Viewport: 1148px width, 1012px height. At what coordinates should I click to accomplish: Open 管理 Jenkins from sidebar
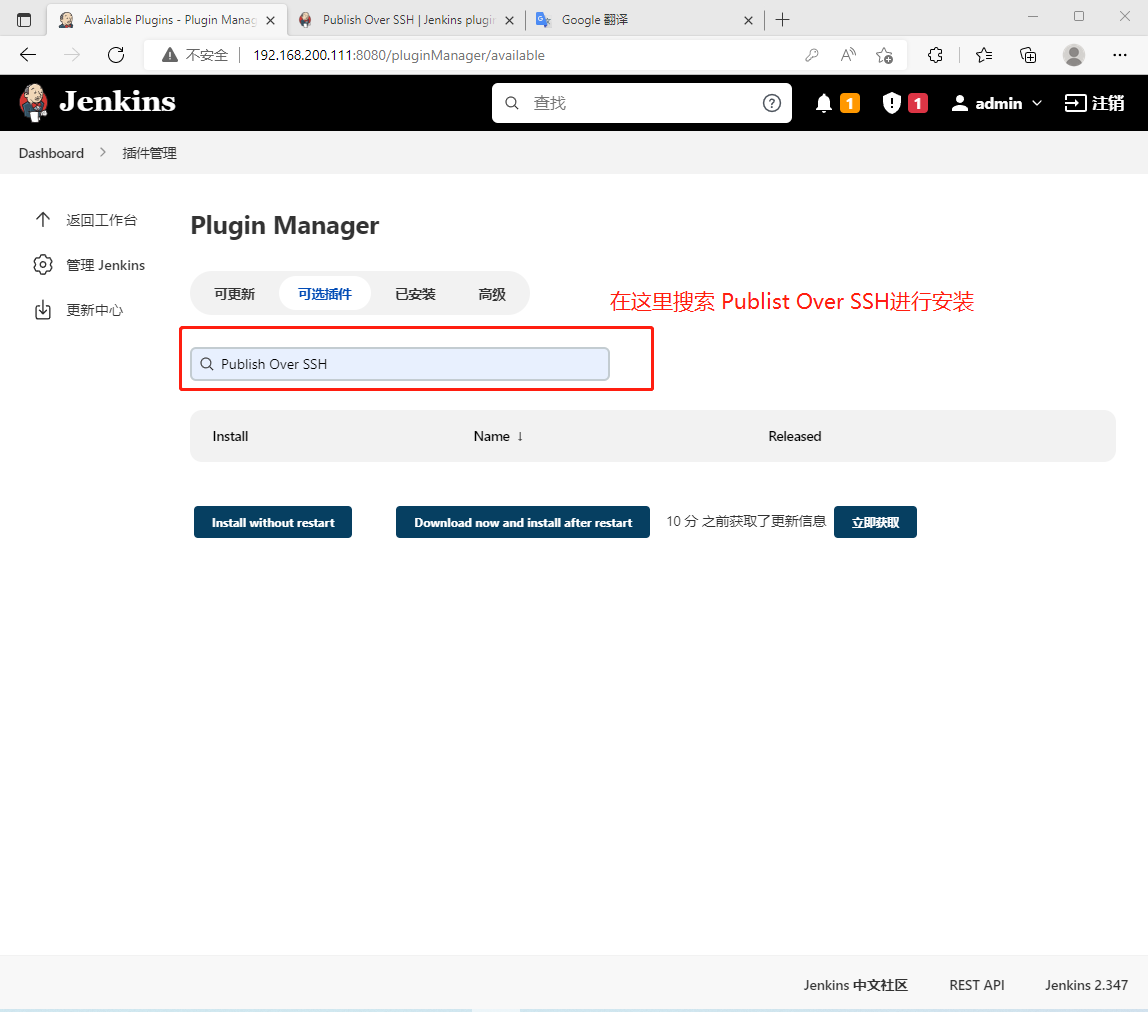click(105, 265)
